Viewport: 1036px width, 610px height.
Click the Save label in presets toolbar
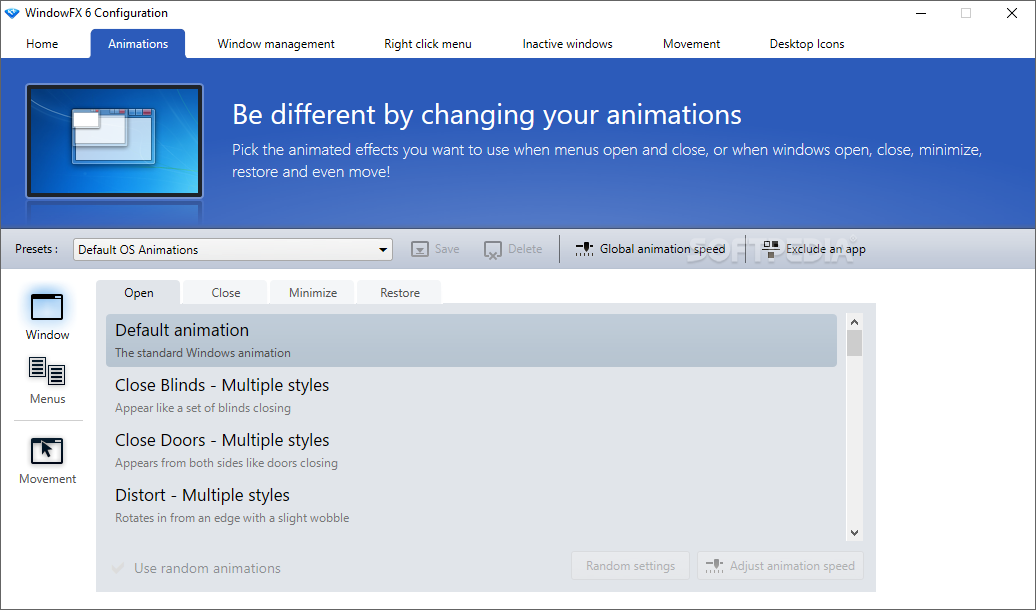[447, 249]
